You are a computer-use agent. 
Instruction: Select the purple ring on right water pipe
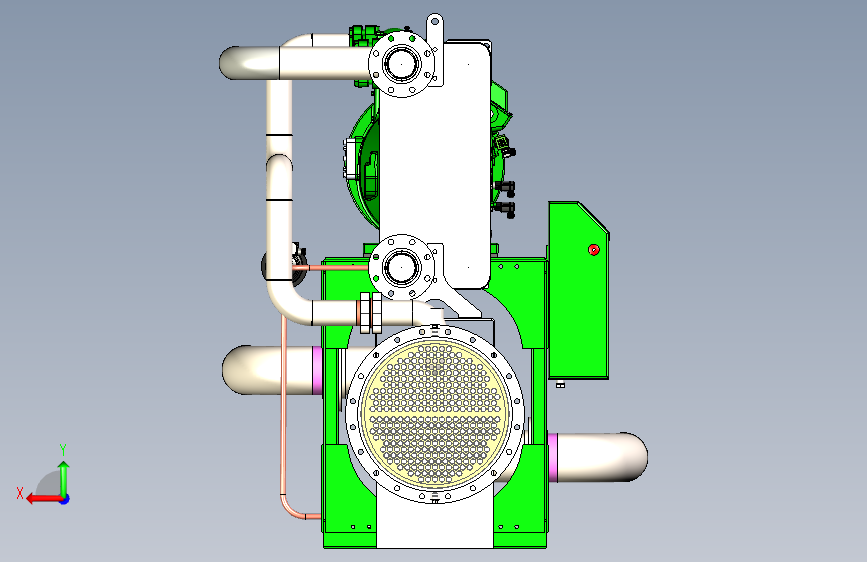(552, 457)
